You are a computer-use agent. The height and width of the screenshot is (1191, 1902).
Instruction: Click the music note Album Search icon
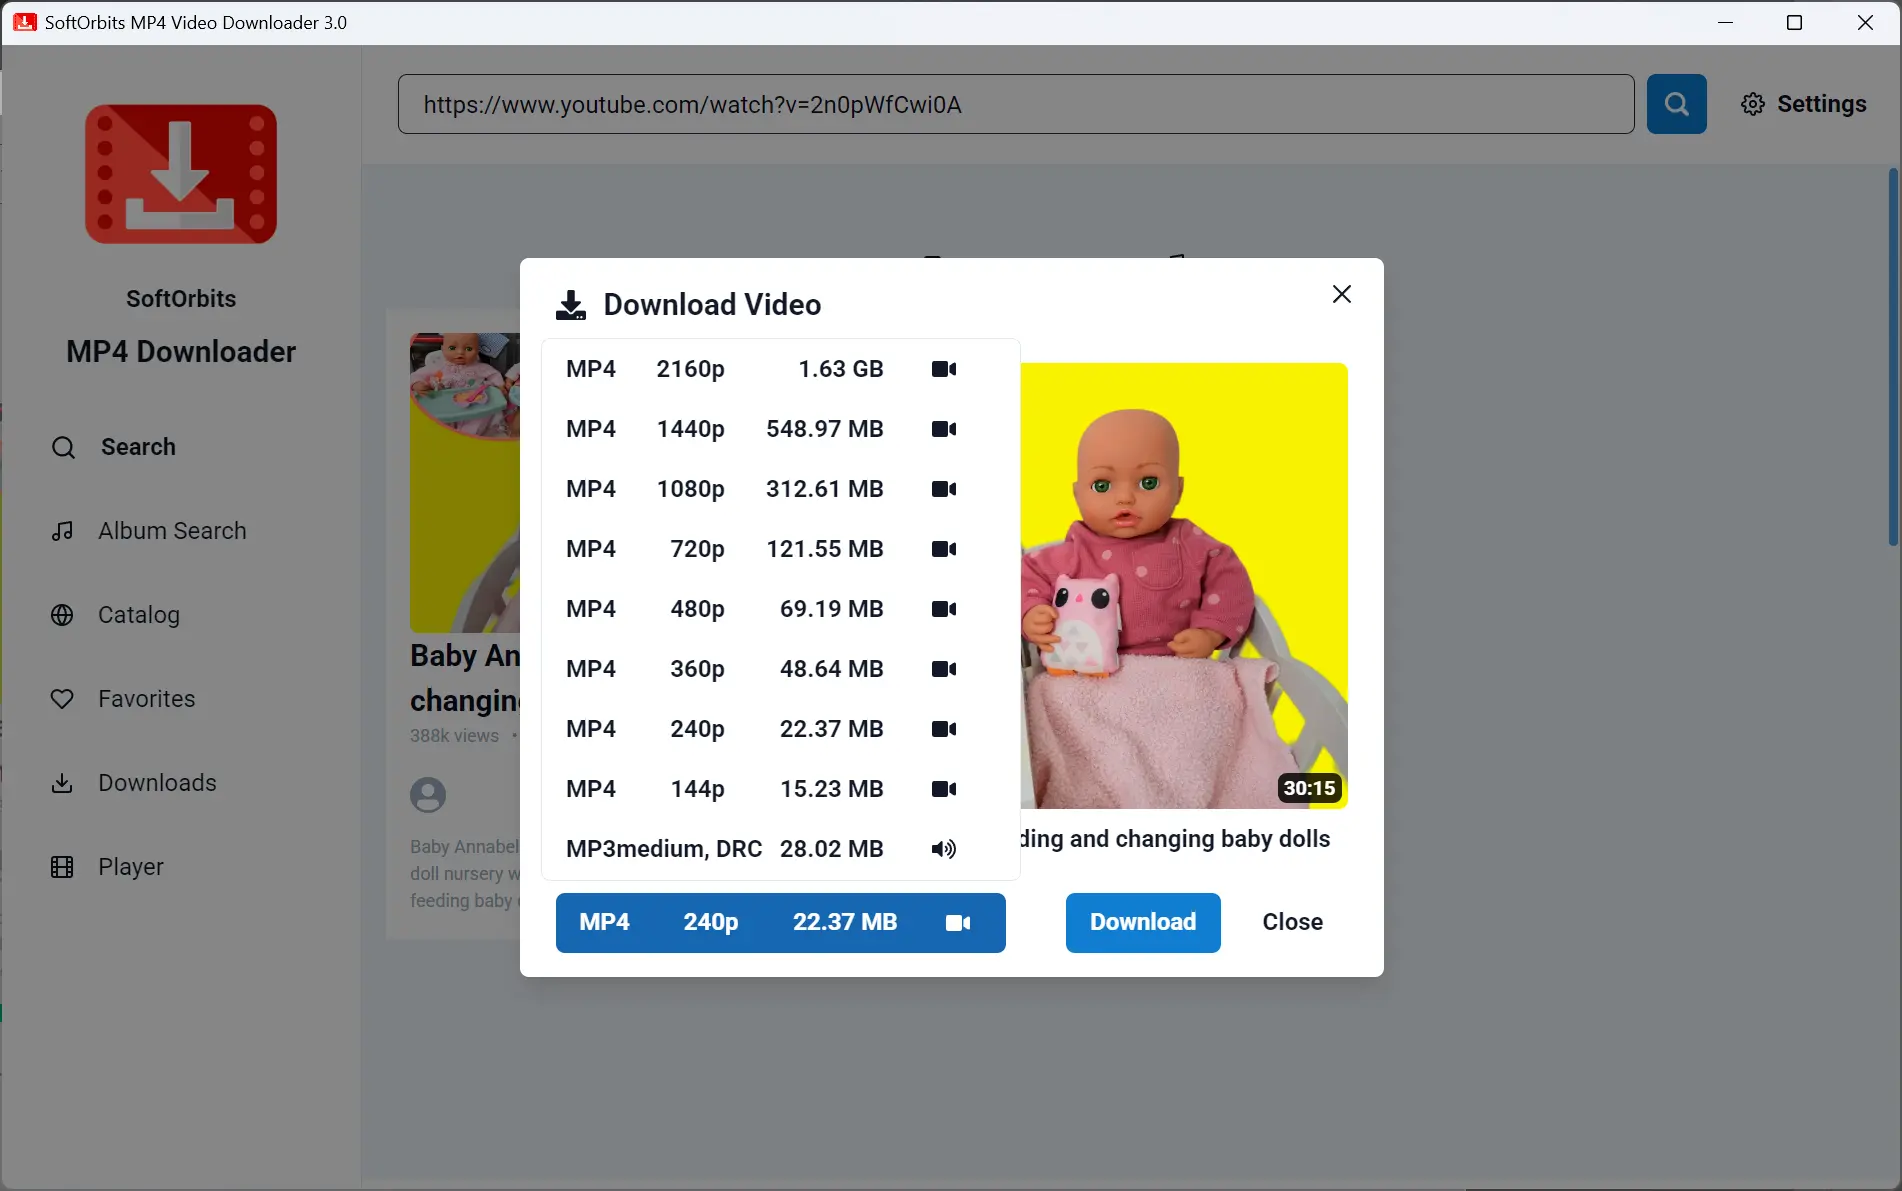(62, 531)
